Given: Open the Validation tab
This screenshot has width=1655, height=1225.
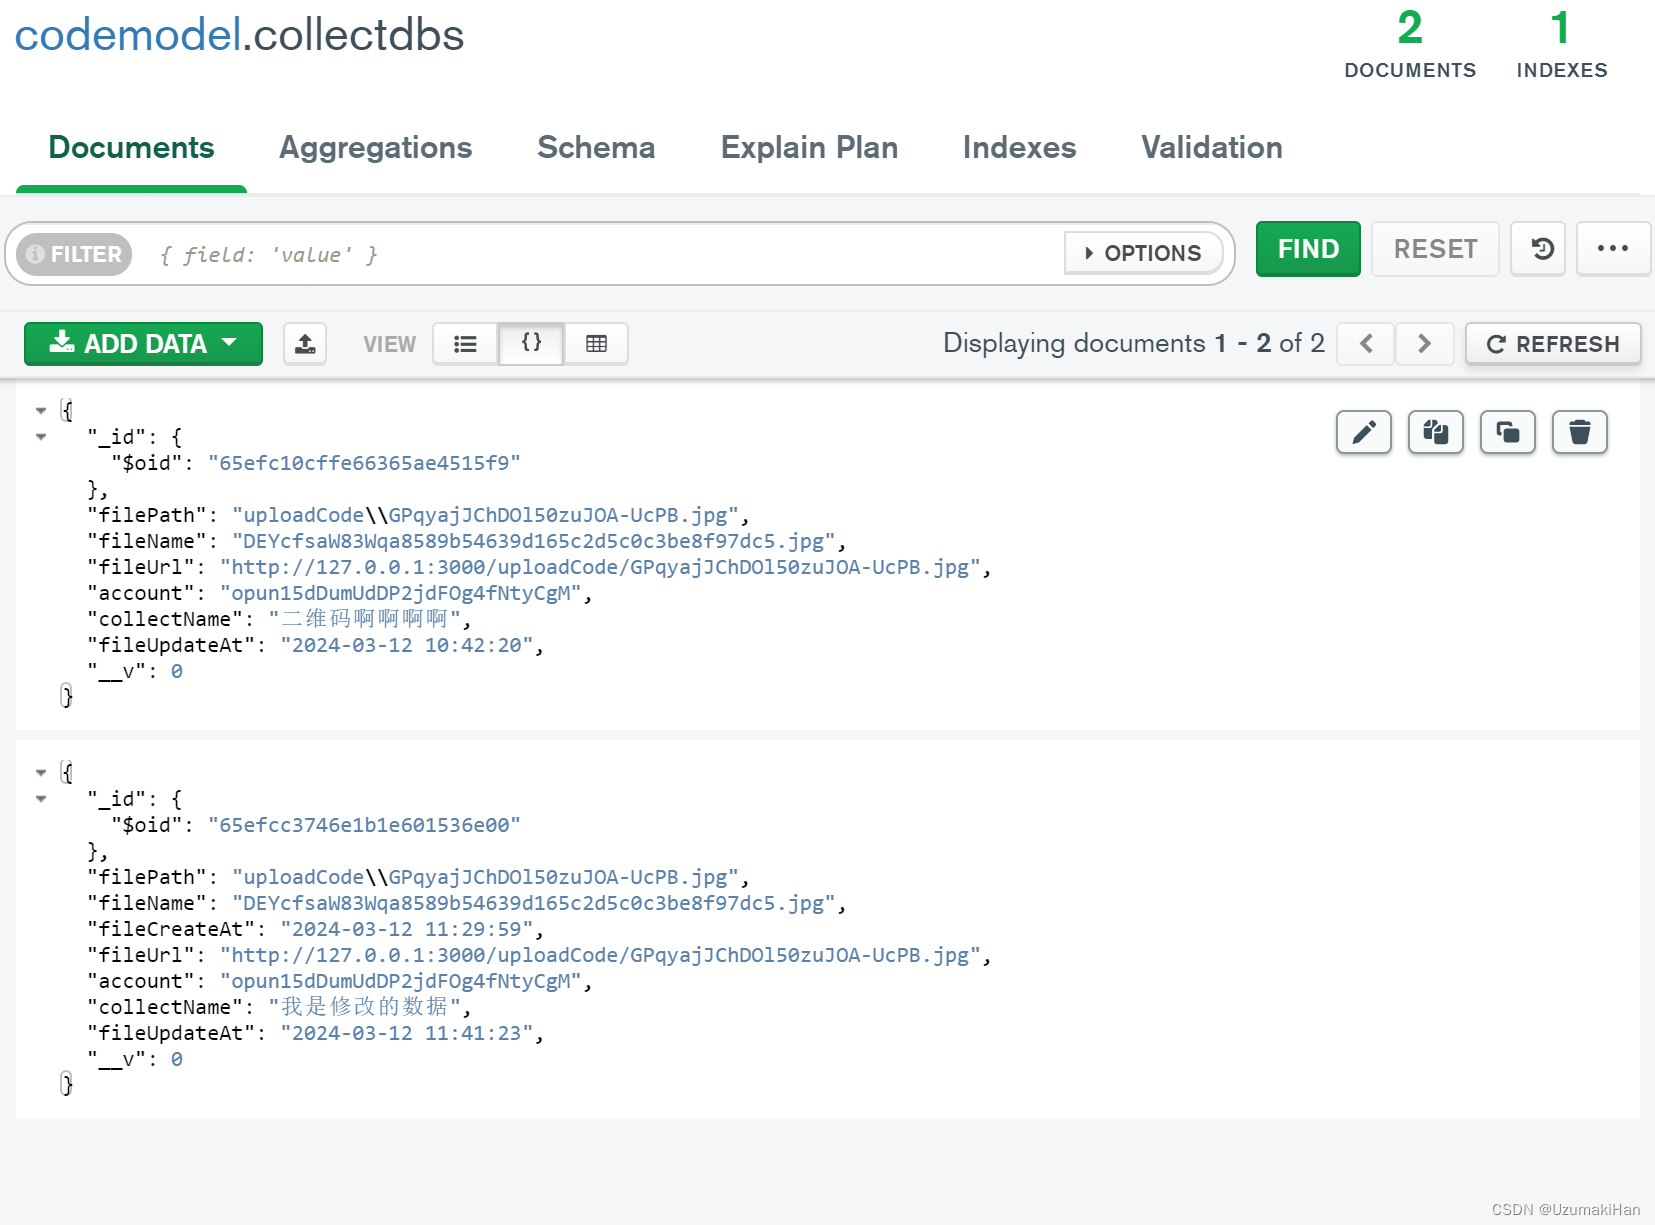Looking at the screenshot, I should 1212,148.
